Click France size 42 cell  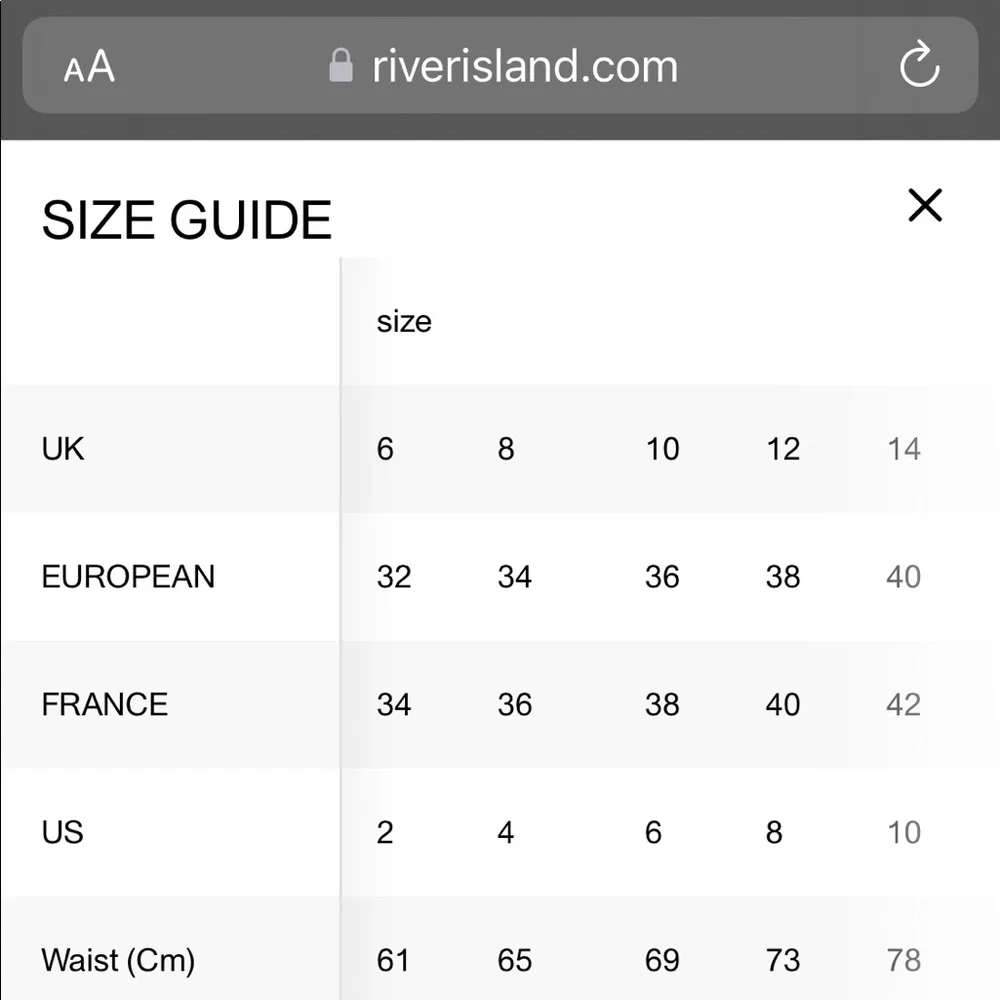click(904, 705)
